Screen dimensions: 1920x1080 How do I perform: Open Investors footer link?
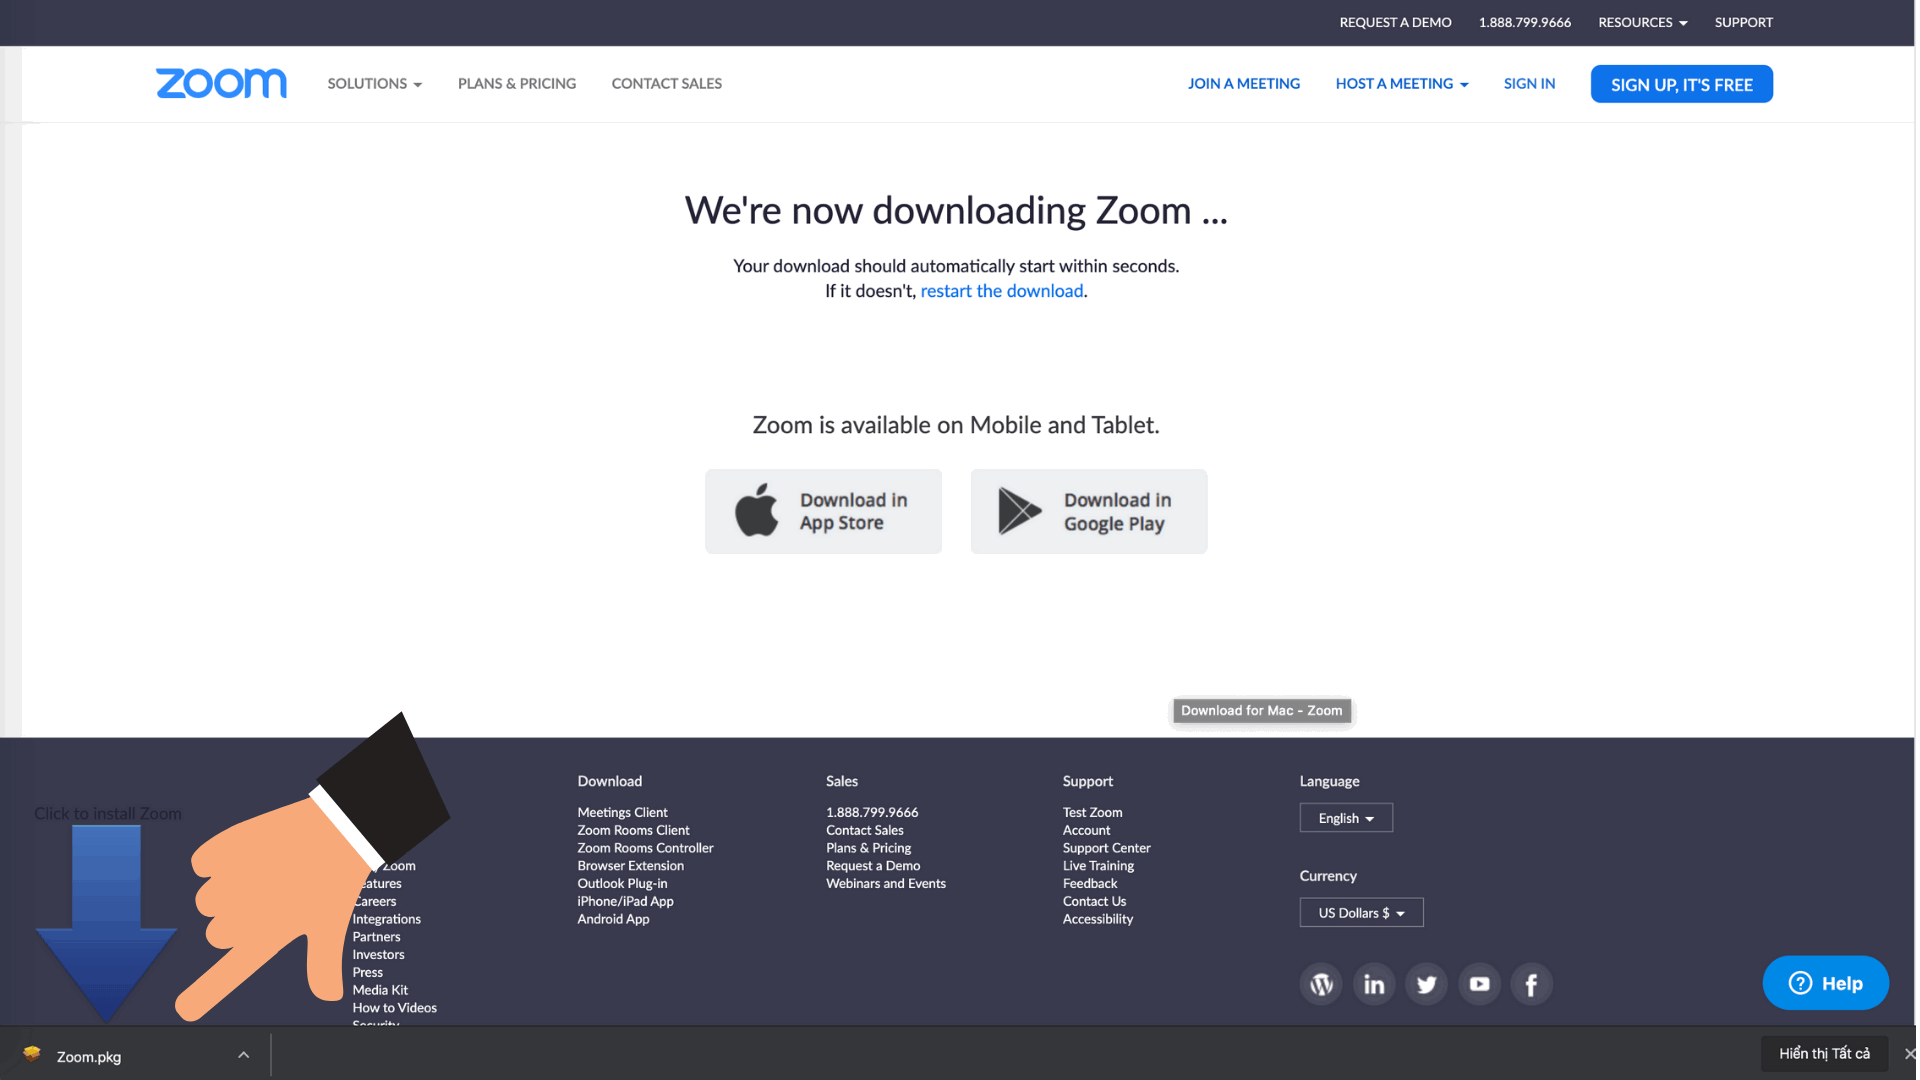tap(378, 955)
